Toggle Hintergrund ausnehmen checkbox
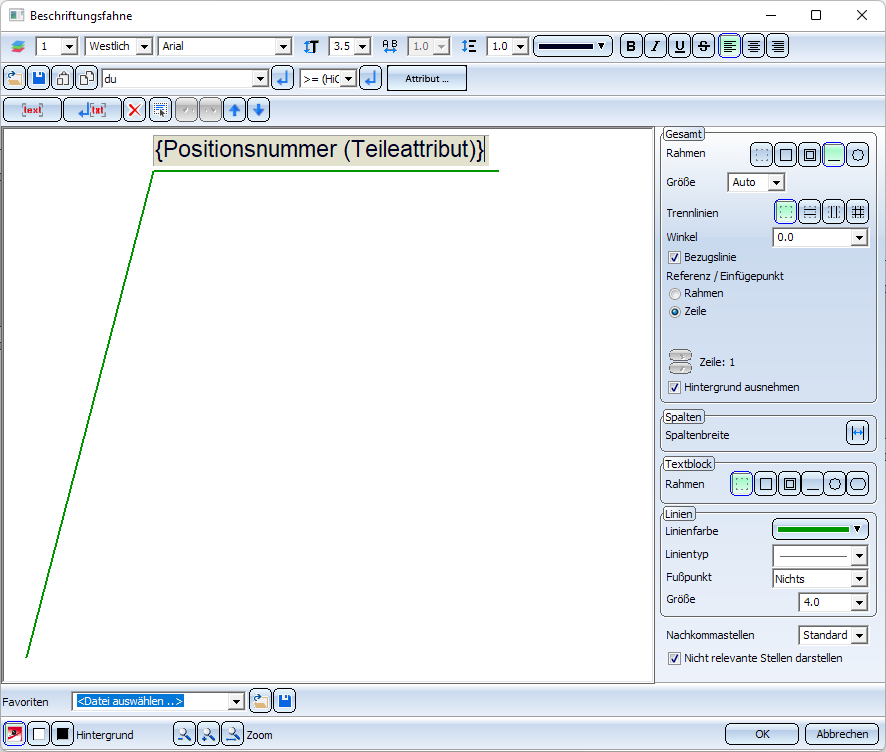The image size is (886, 752). click(675, 388)
